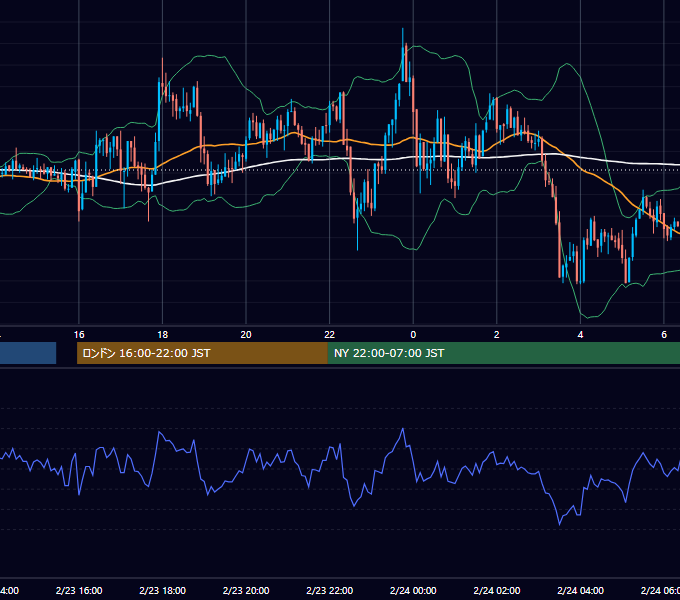The image size is (680, 600).
Task: Click the 2/24 02:00 date label
Action: click(x=497, y=590)
